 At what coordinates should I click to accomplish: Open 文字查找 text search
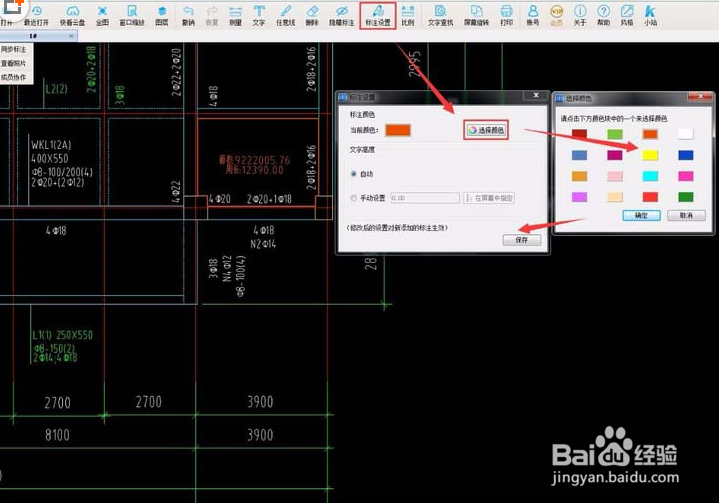point(441,15)
